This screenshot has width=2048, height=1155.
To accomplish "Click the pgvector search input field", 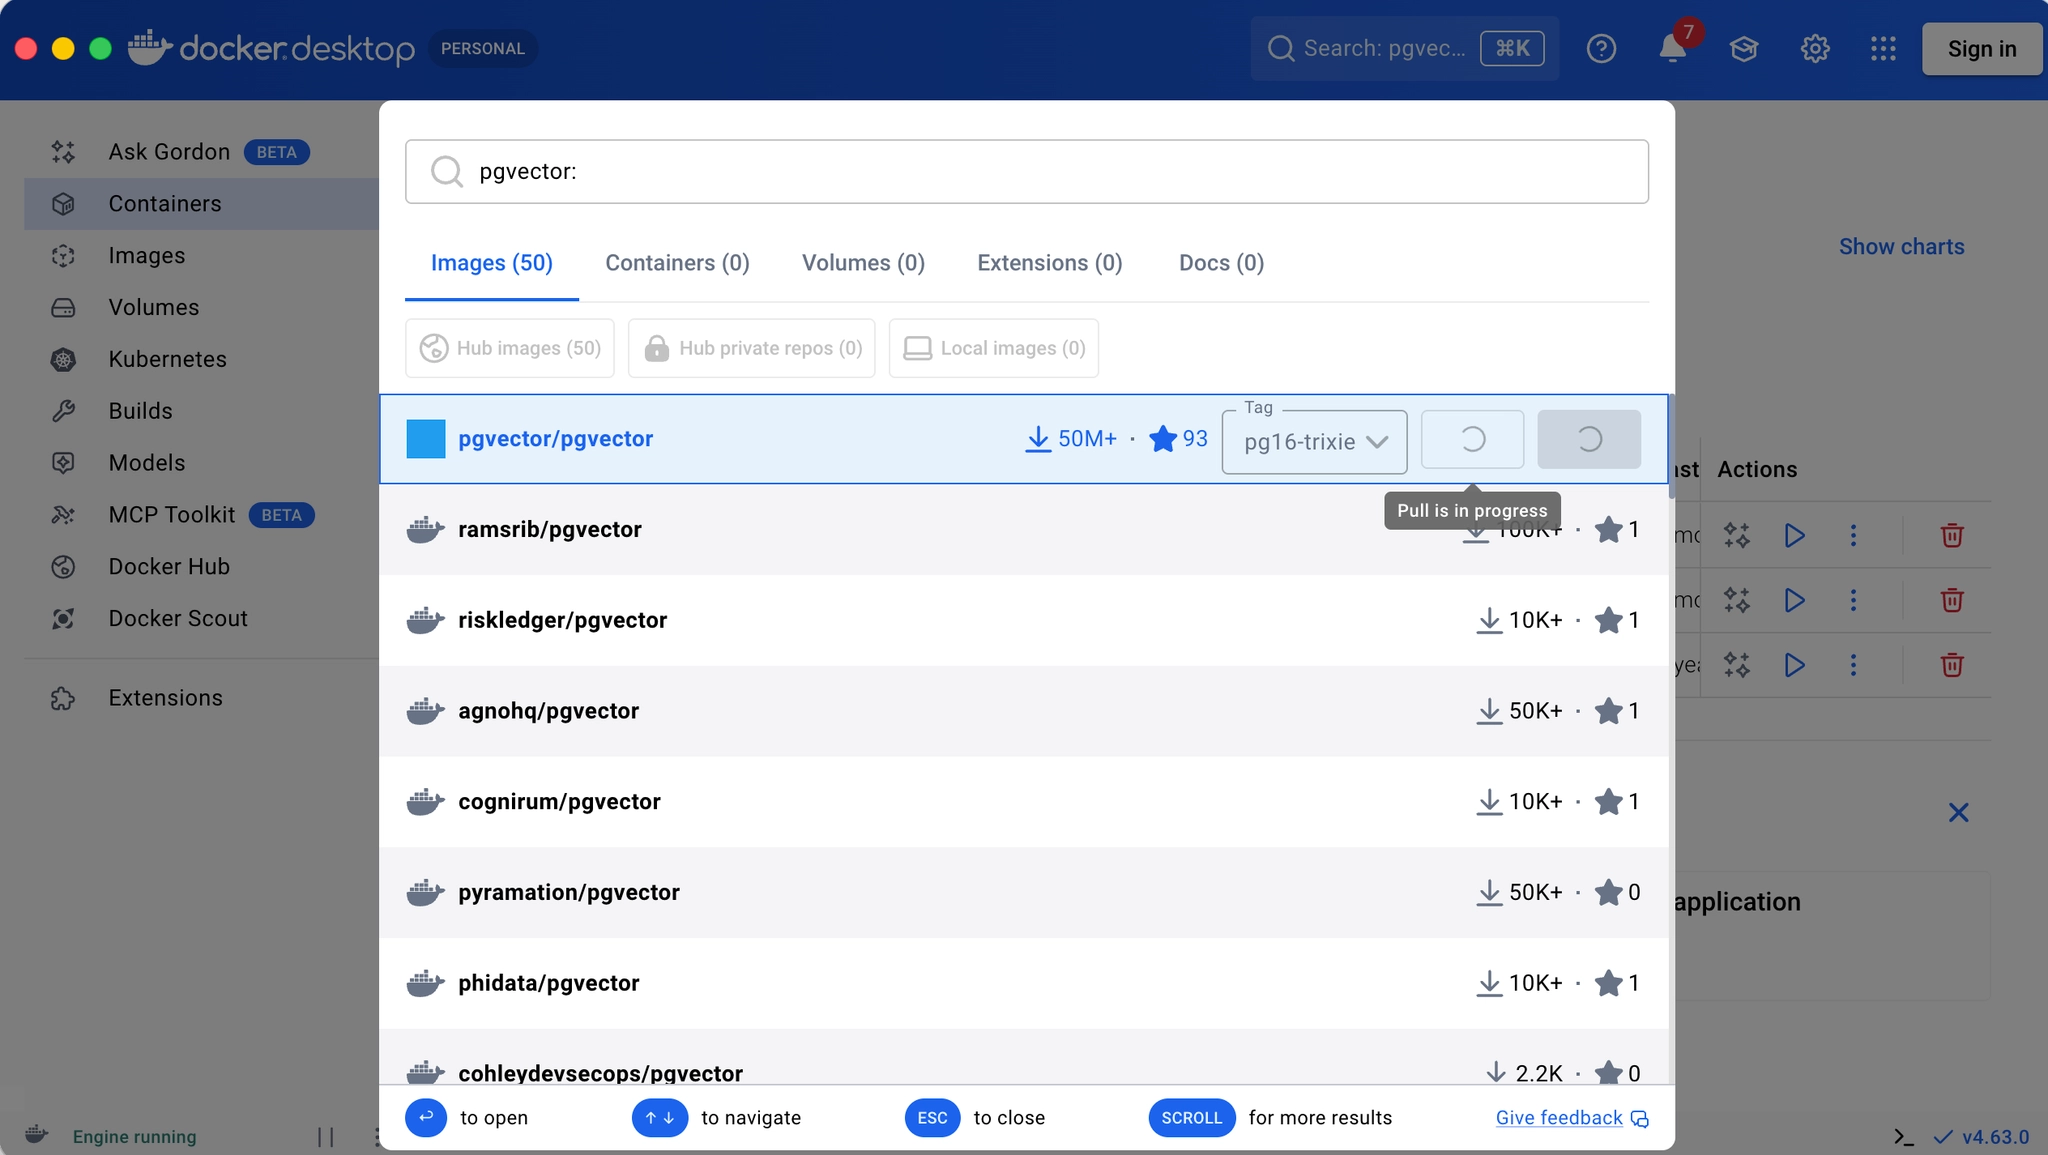I will [x=1026, y=171].
